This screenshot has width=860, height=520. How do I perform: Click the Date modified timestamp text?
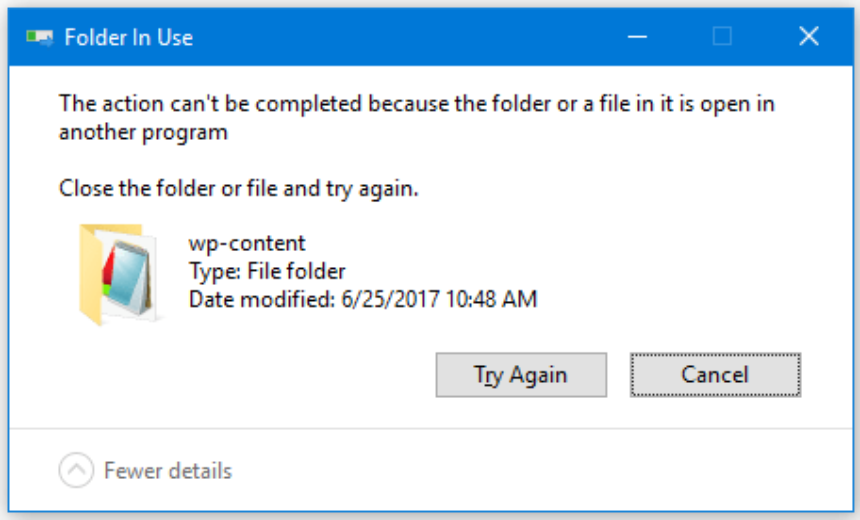pos(363,299)
